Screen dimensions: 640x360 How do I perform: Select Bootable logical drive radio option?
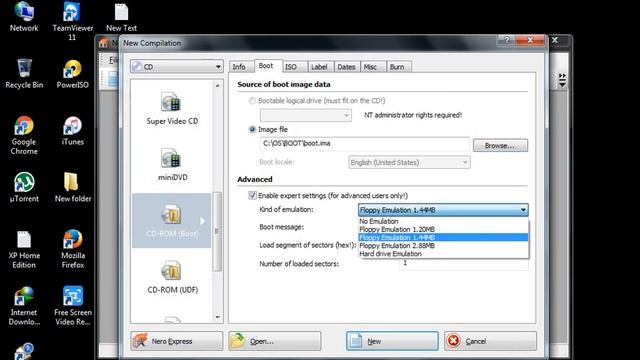pos(252,100)
